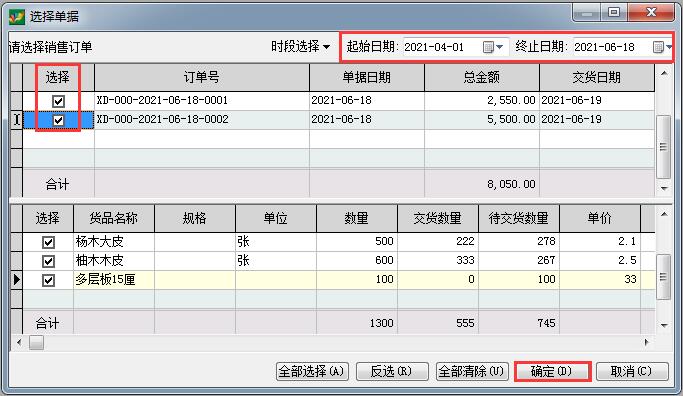This screenshot has width=683, height=396.
Task: Click the row pointer arrow beside 多层板15厘
Action: pyautogui.click(x=17, y=279)
